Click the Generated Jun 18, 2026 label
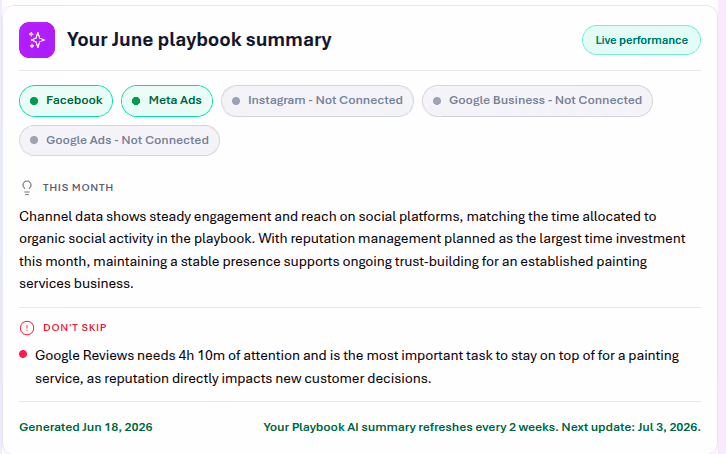The height and width of the screenshot is (454, 726). coord(86,427)
